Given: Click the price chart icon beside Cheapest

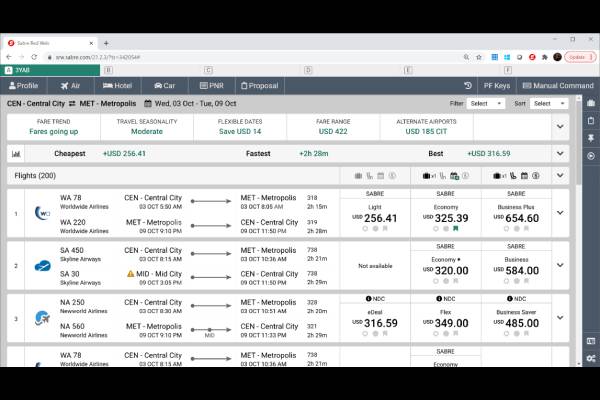Looking at the screenshot, I should [x=16, y=154].
